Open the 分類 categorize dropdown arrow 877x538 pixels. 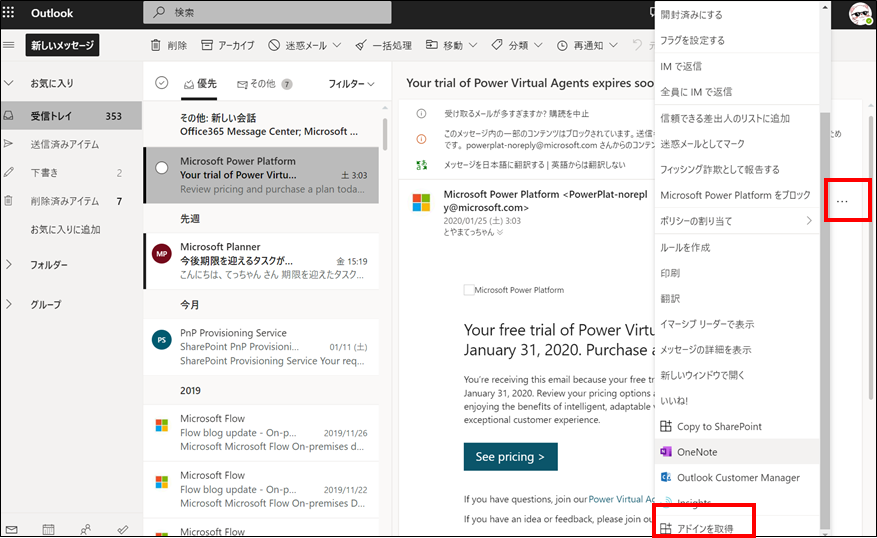pyautogui.click(x=538, y=45)
